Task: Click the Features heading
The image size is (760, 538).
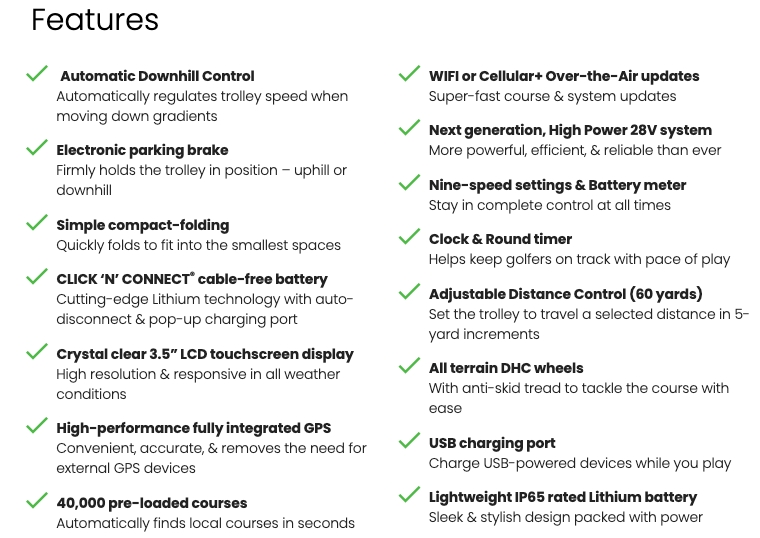Action: (x=95, y=19)
